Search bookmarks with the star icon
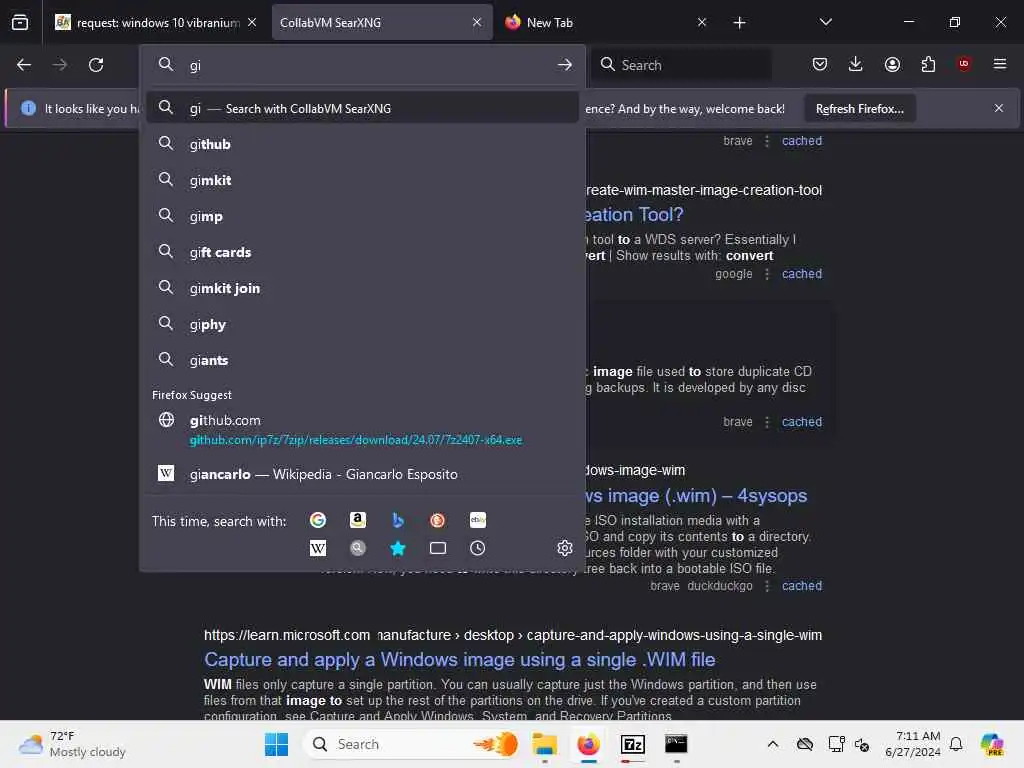Viewport: 1024px width, 768px height. pyautogui.click(x=398, y=549)
